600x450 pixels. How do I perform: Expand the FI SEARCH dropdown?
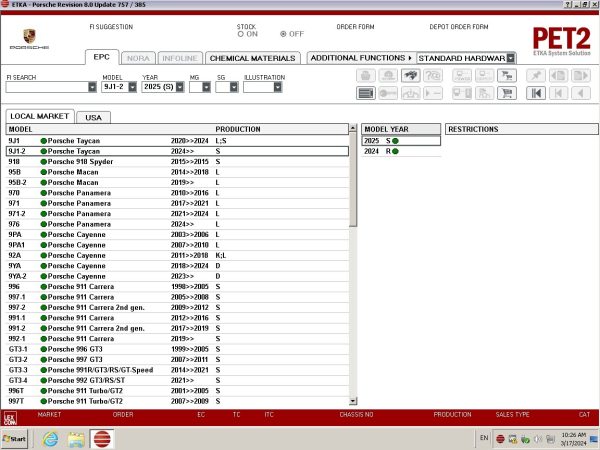pyautogui.click(x=92, y=87)
